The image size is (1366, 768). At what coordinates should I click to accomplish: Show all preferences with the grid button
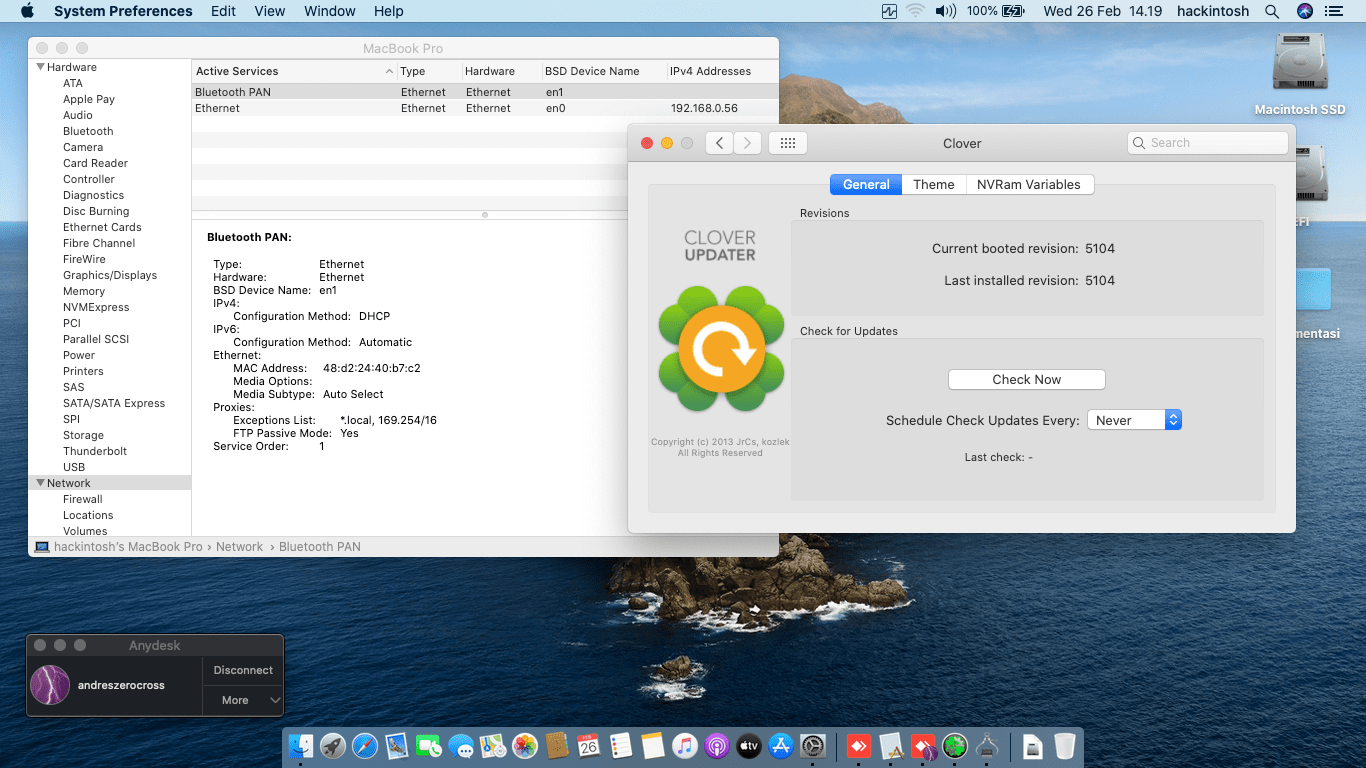click(787, 143)
